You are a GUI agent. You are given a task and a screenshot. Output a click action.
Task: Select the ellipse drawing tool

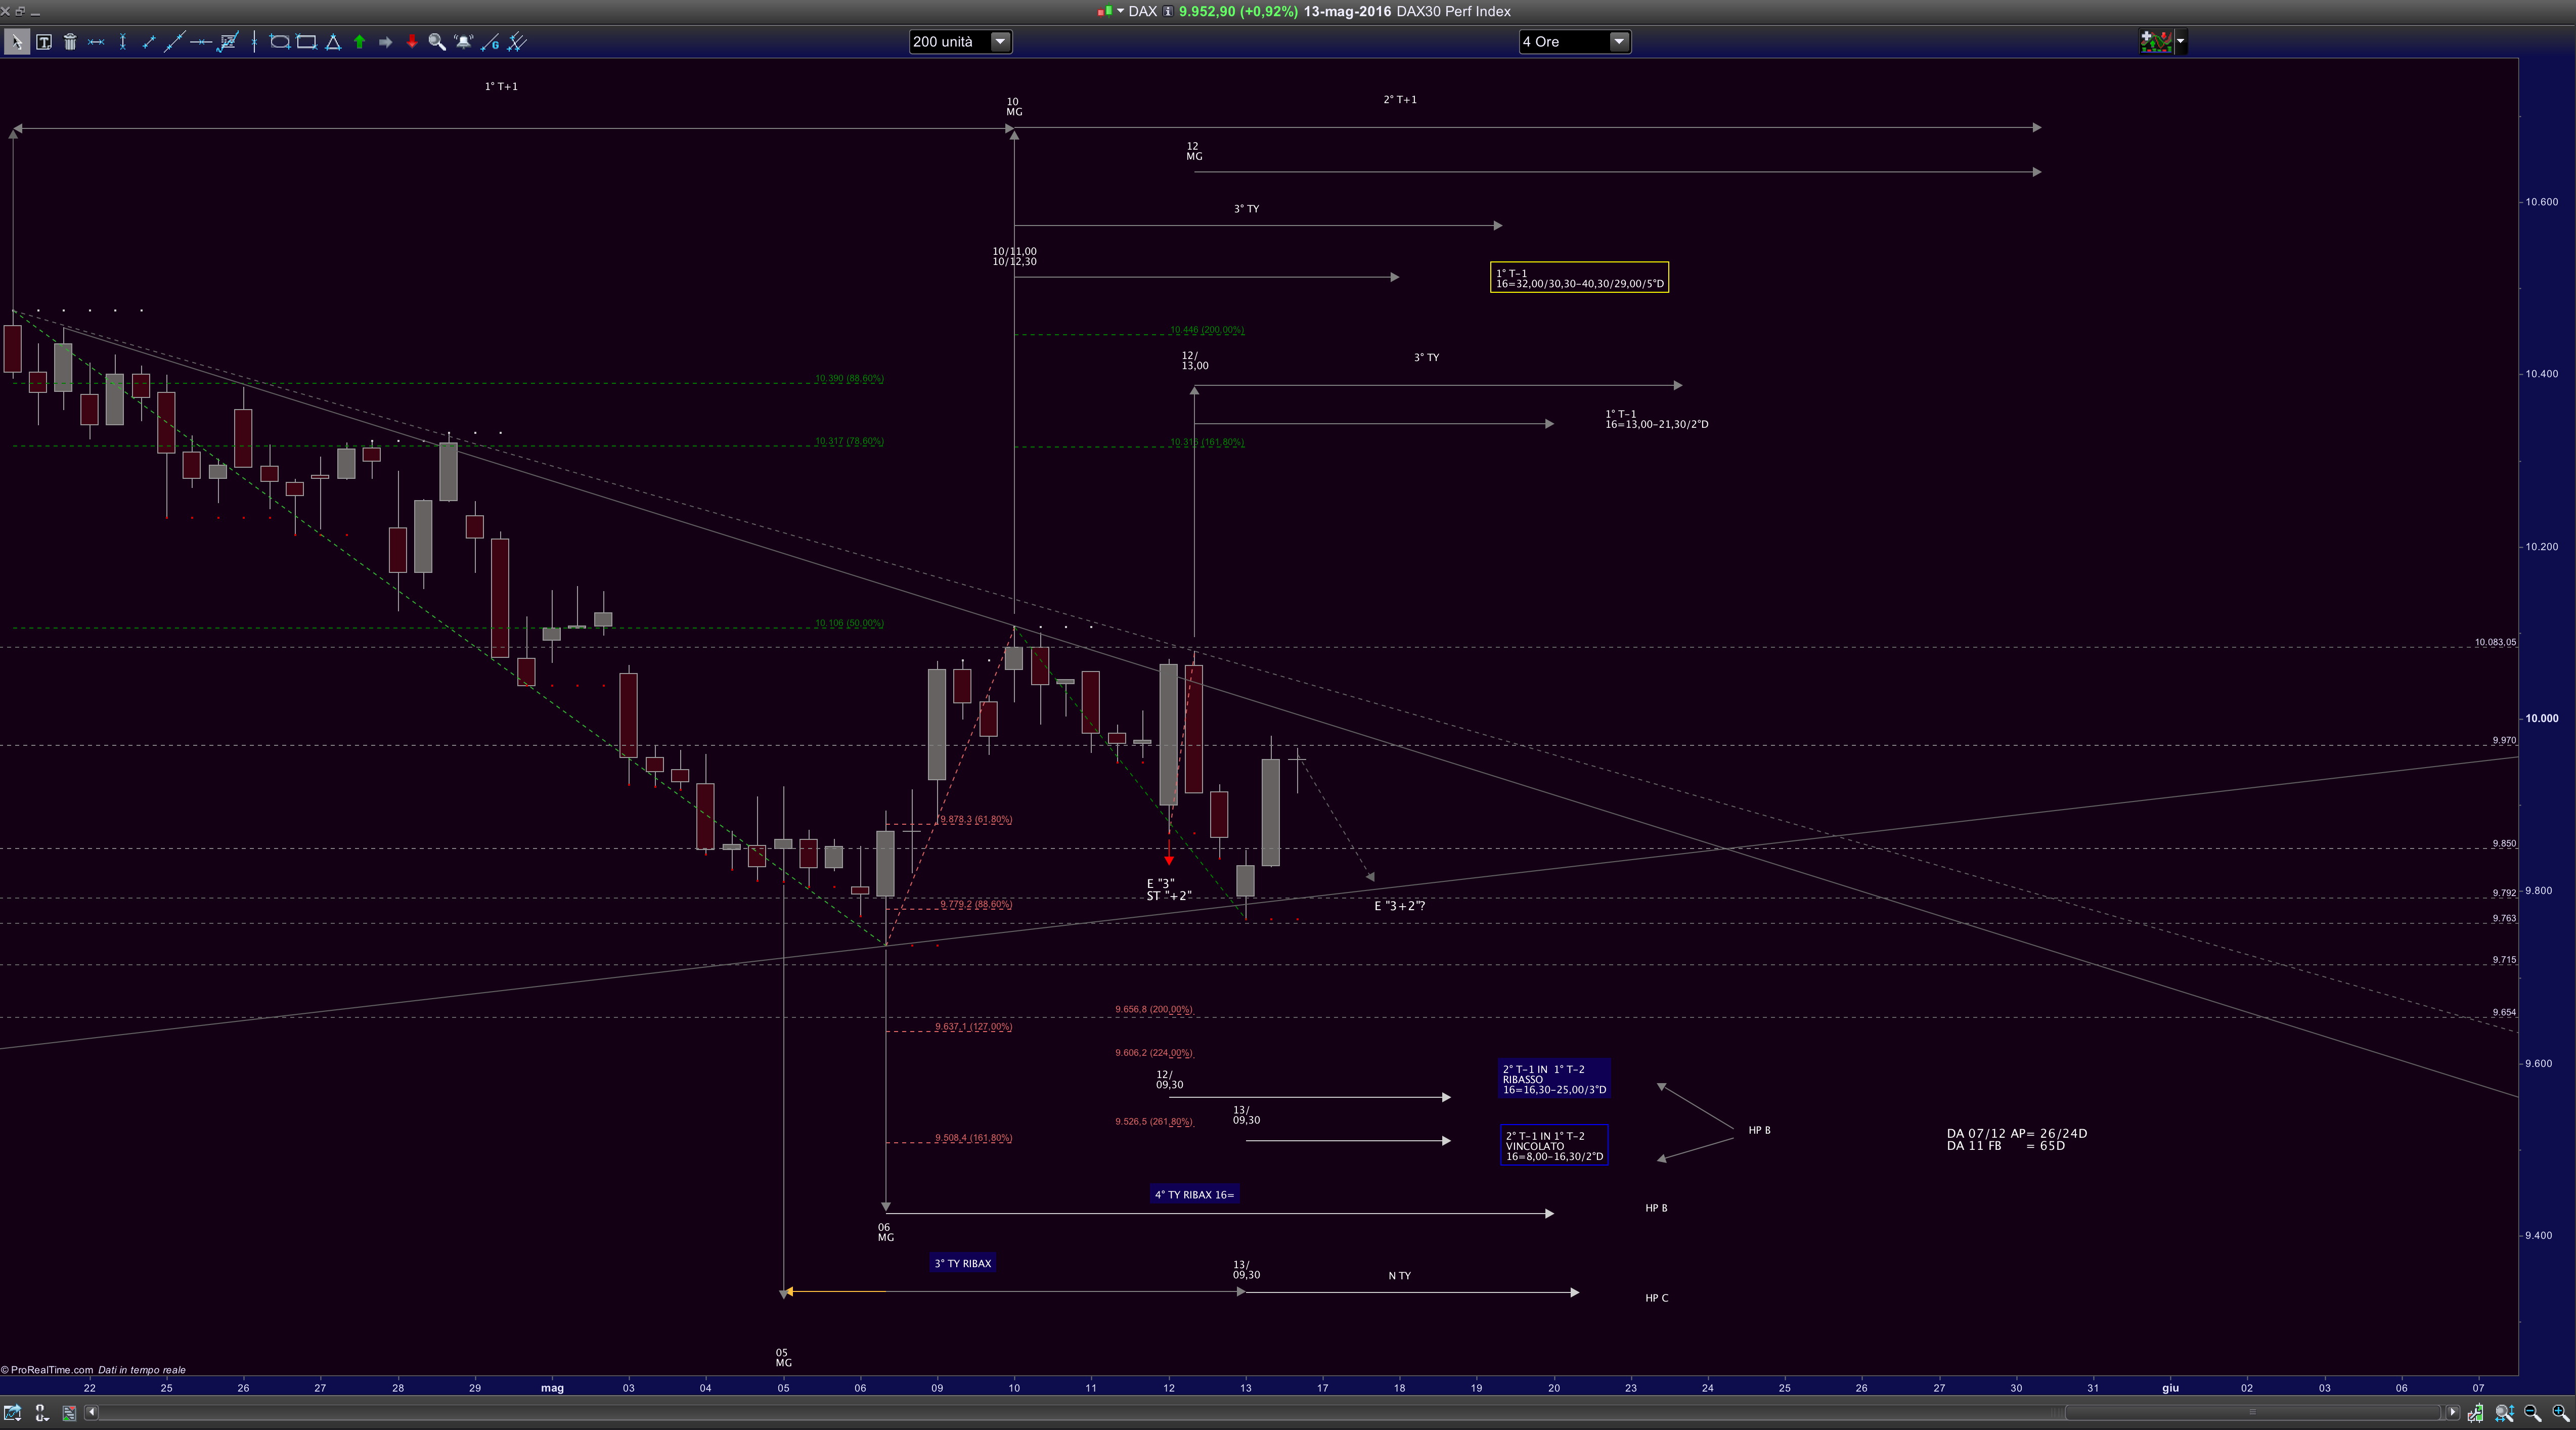280,42
